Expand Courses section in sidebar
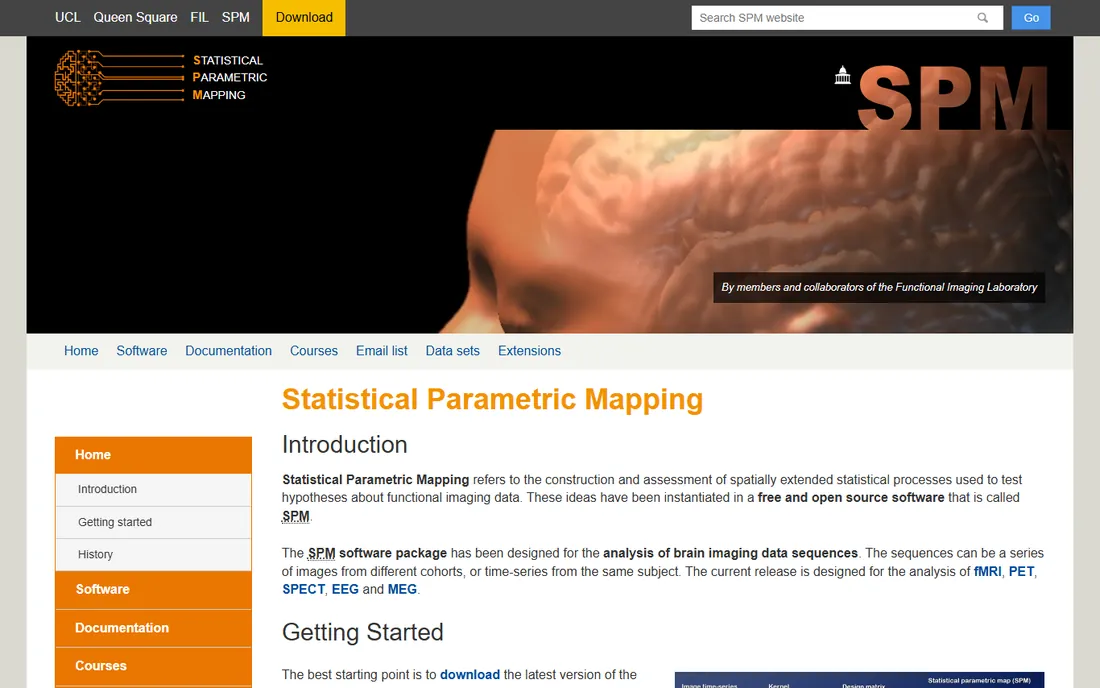 (153, 666)
